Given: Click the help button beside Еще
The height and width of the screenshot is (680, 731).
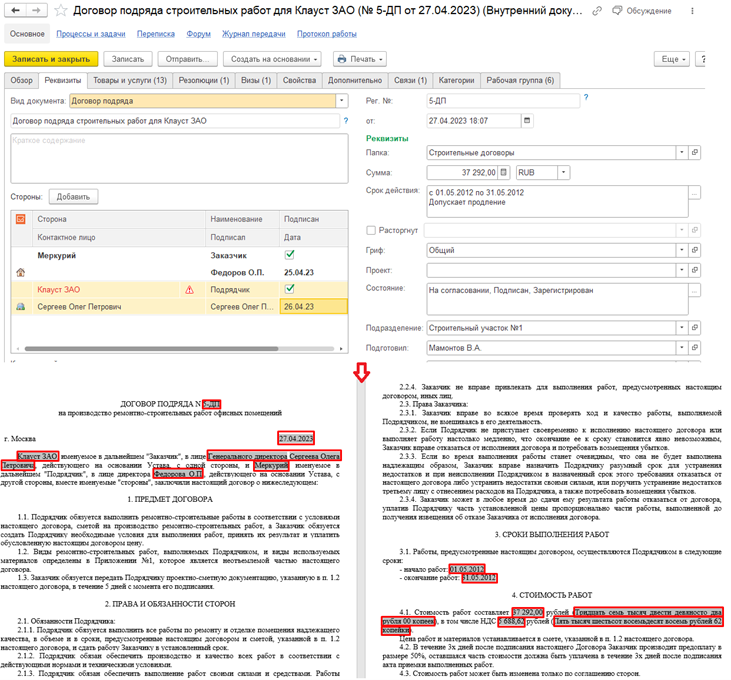Looking at the screenshot, I should pos(701,59).
